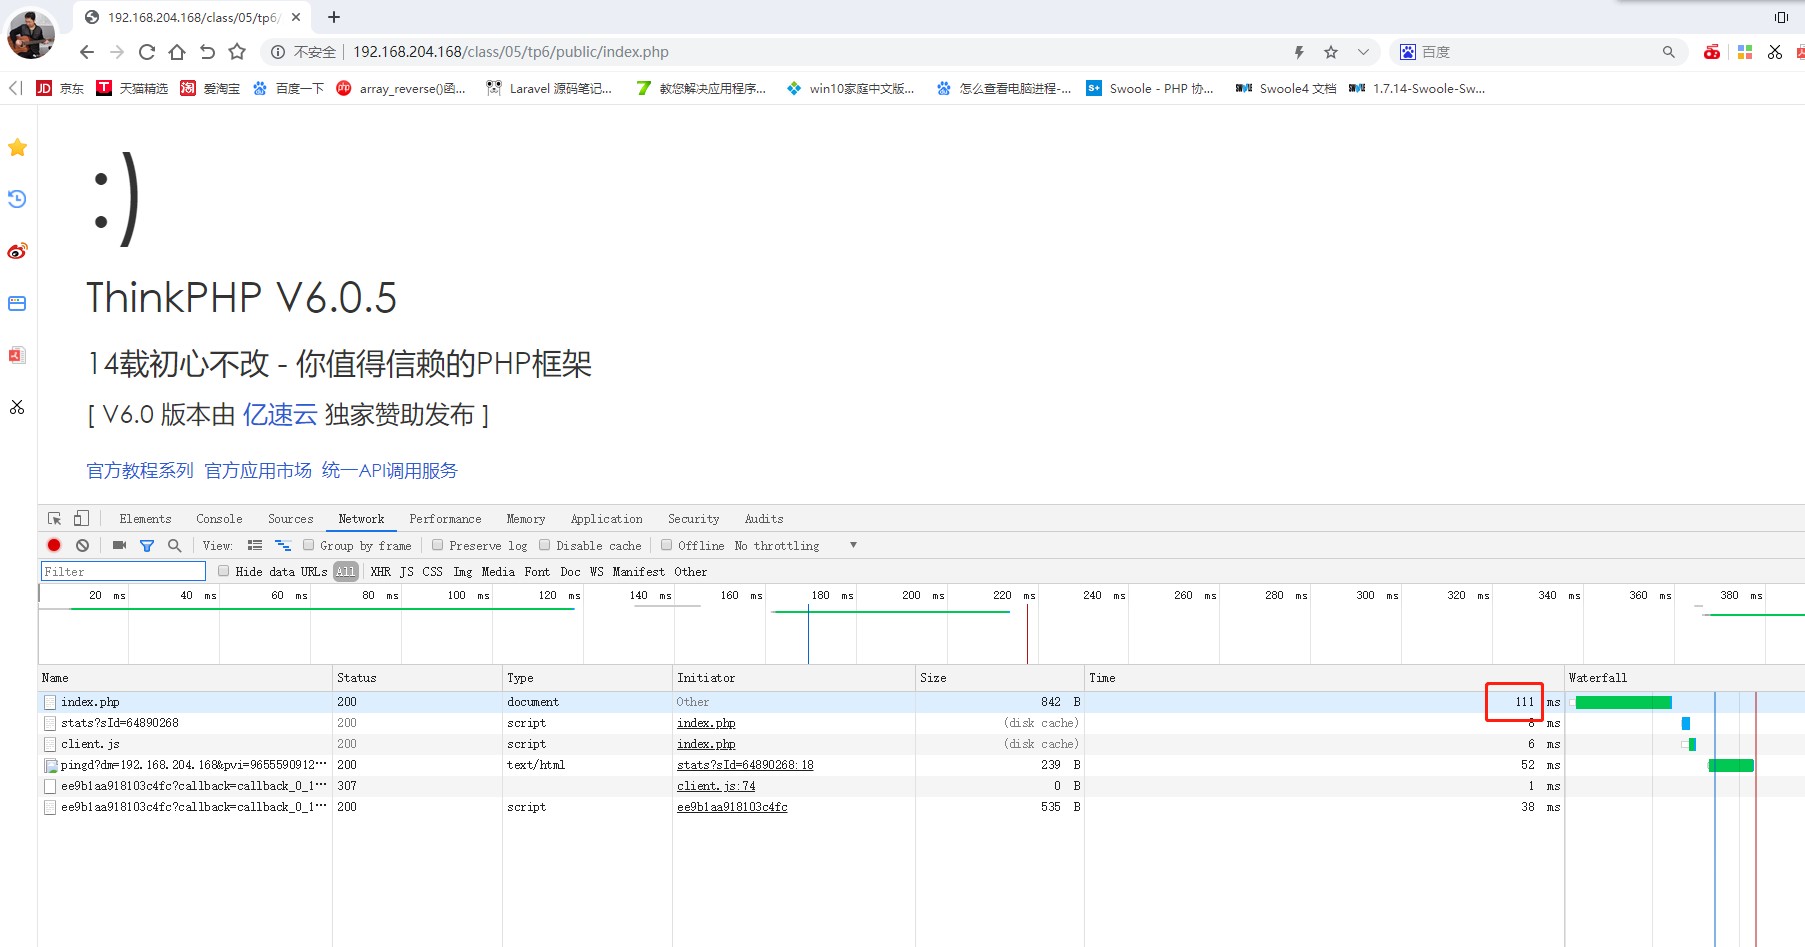
Task: Open the 亿速云 sponsor link
Action: pyautogui.click(x=280, y=415)
